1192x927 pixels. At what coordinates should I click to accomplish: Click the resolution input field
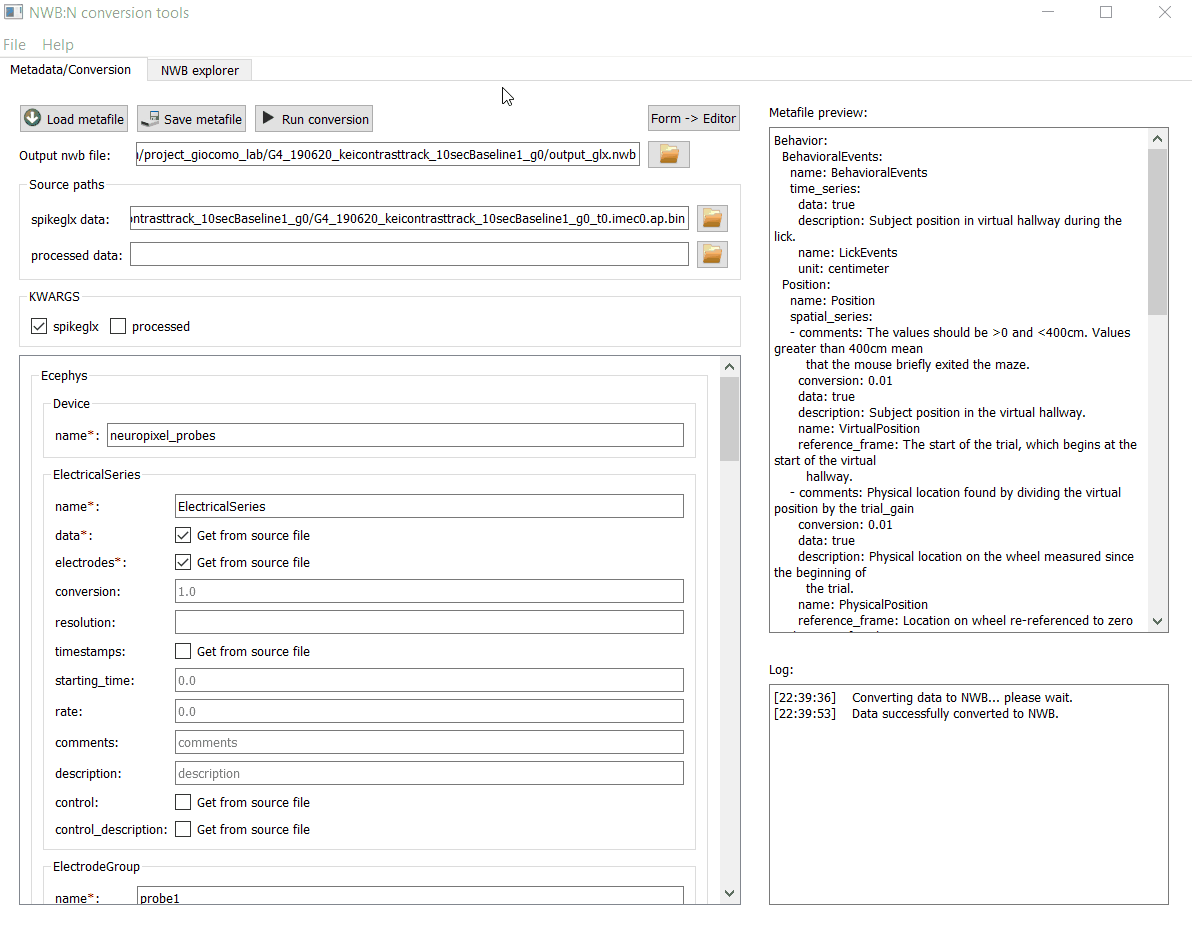click(430, 622)
